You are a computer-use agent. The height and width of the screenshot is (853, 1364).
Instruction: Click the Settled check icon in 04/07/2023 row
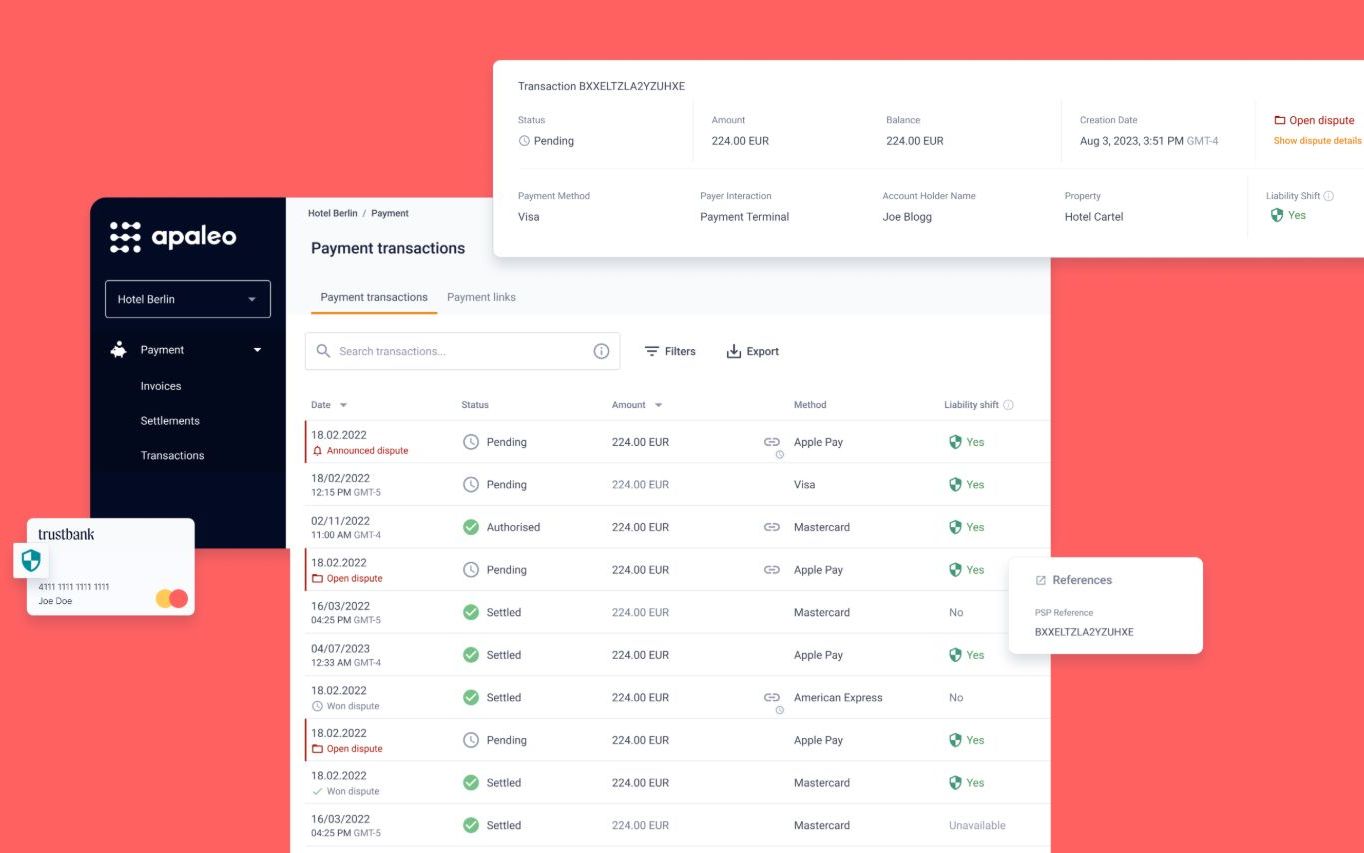click(471, 655)
